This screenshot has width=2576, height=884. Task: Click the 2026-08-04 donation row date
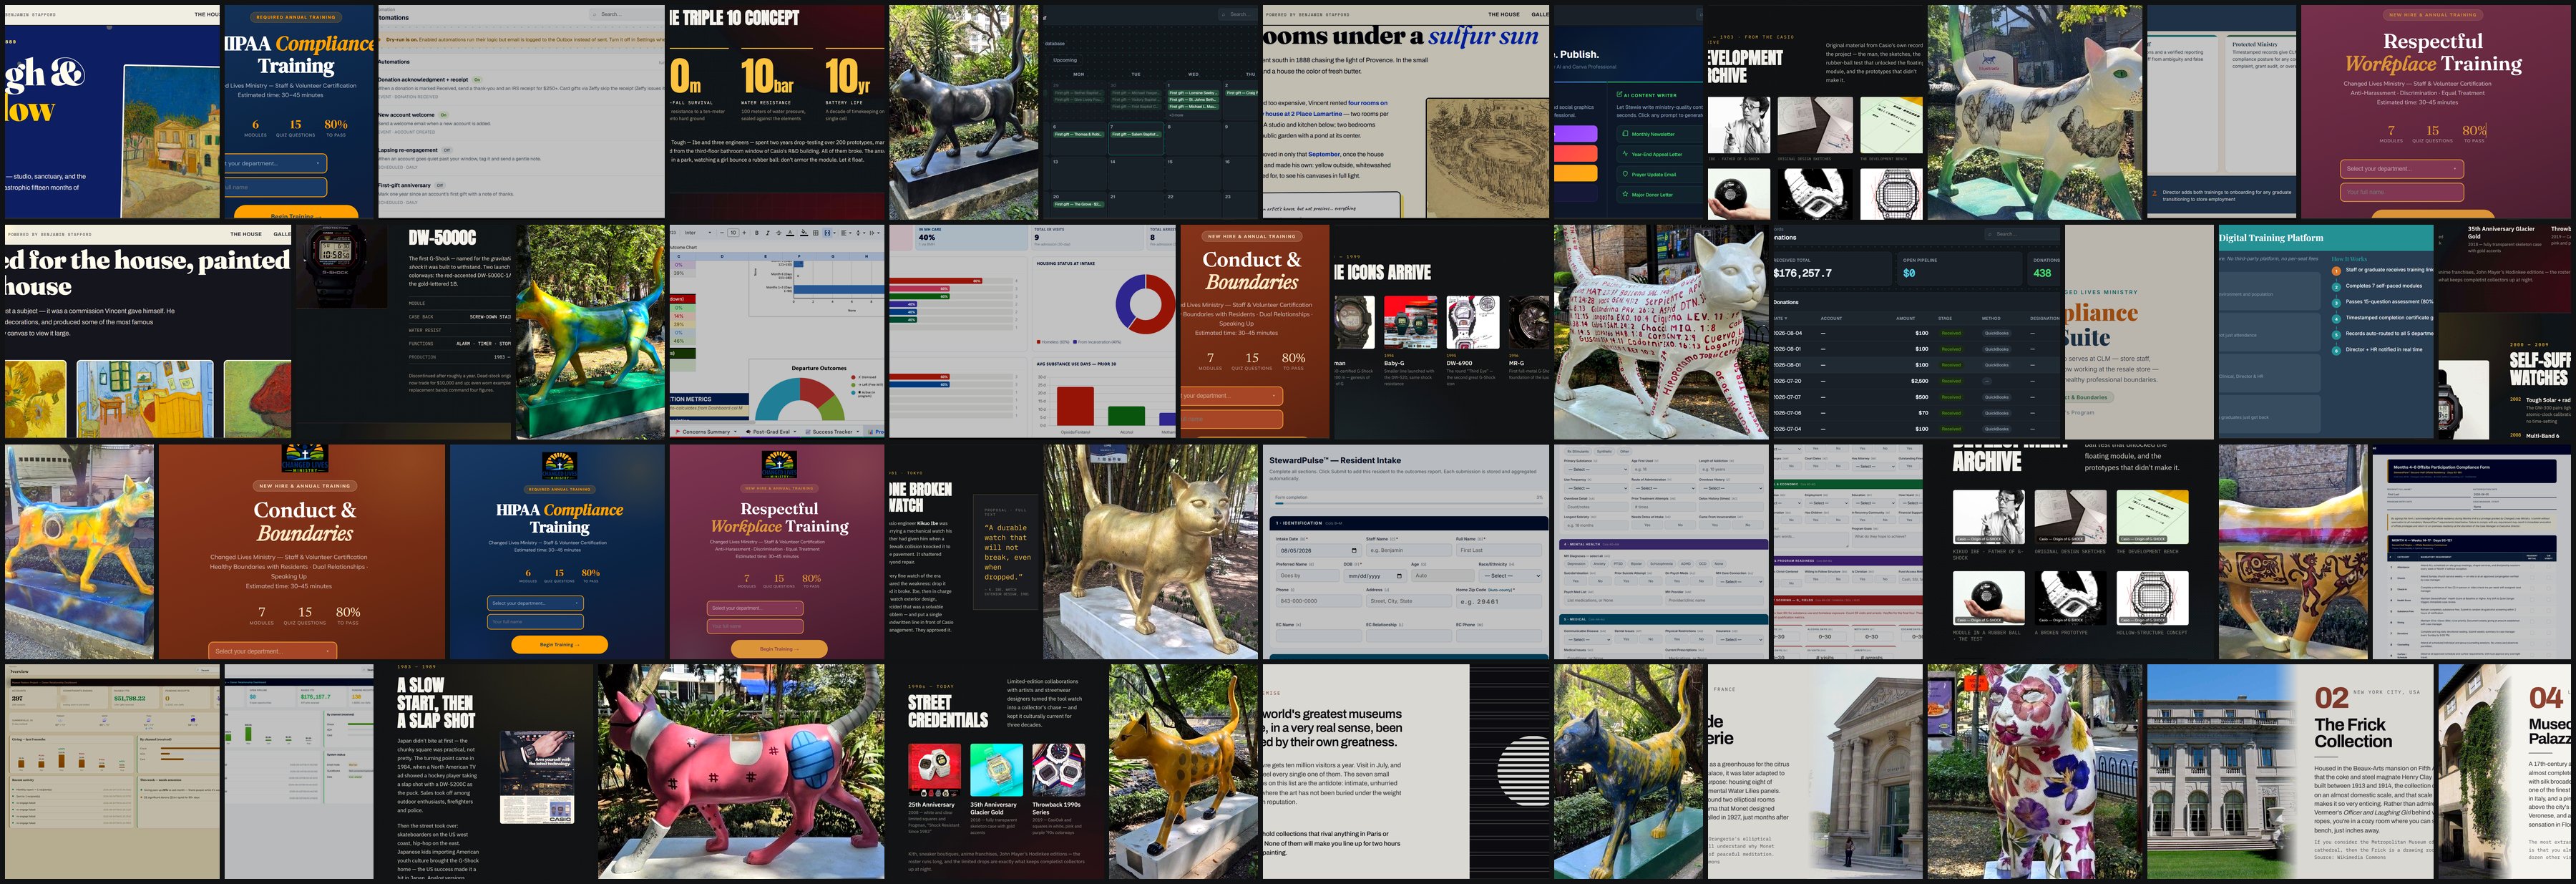coord(1788,334)
